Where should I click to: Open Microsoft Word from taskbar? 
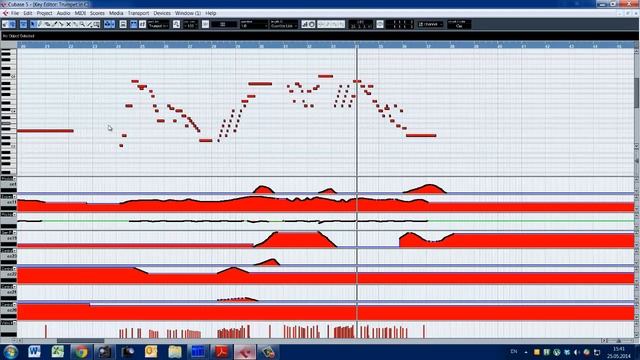pyautogui.click(x=34, y=352)
